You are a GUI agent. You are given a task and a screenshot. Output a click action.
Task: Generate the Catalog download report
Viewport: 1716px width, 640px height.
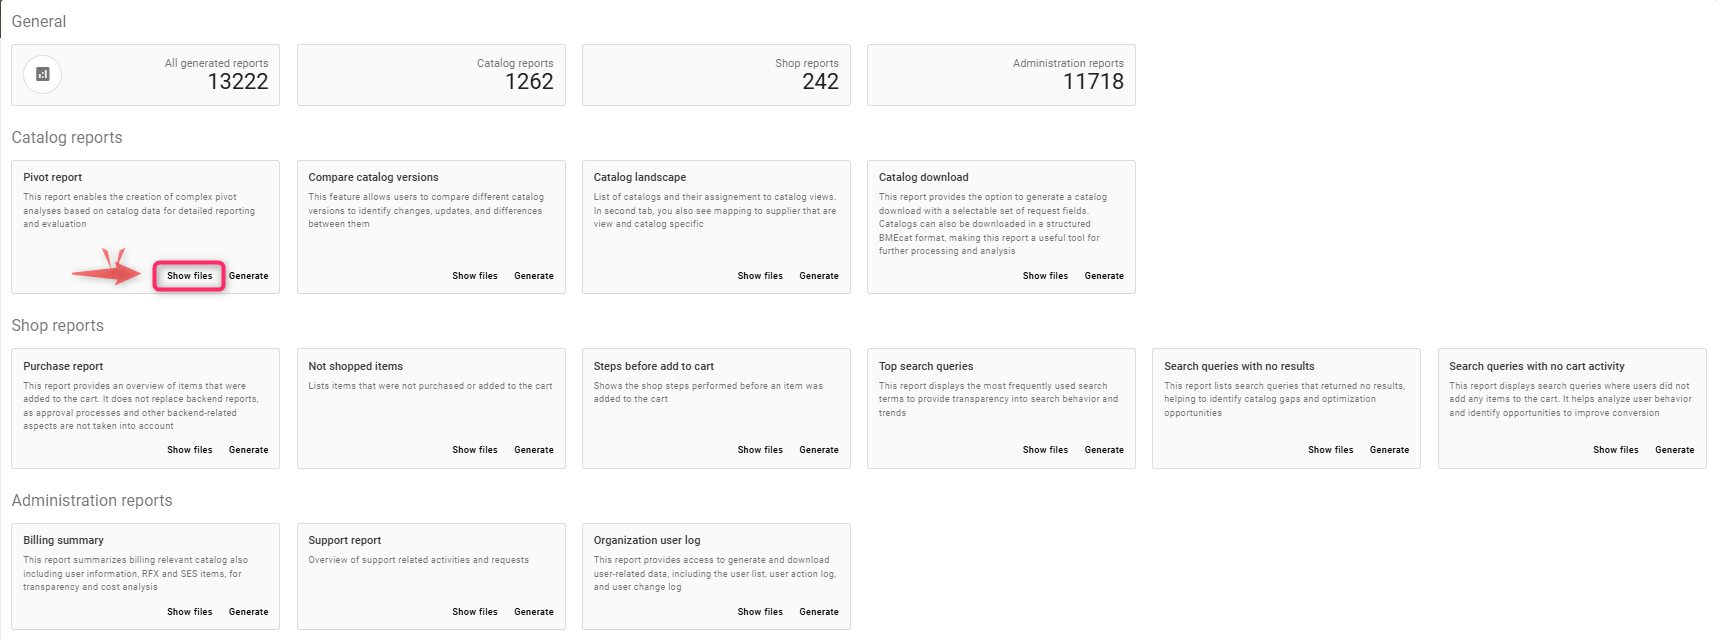coord(1104,276)
